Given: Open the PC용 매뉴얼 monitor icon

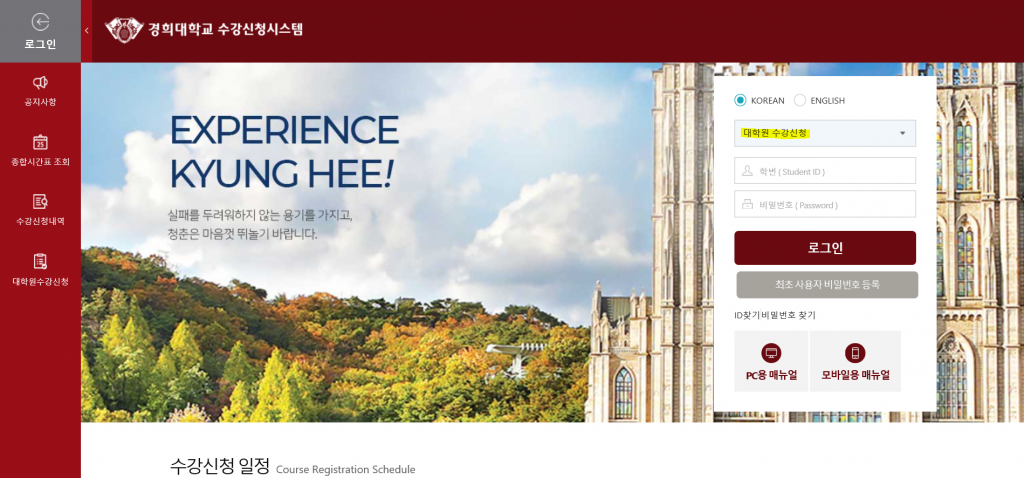Looking at the screenshot, I should 771,353.
